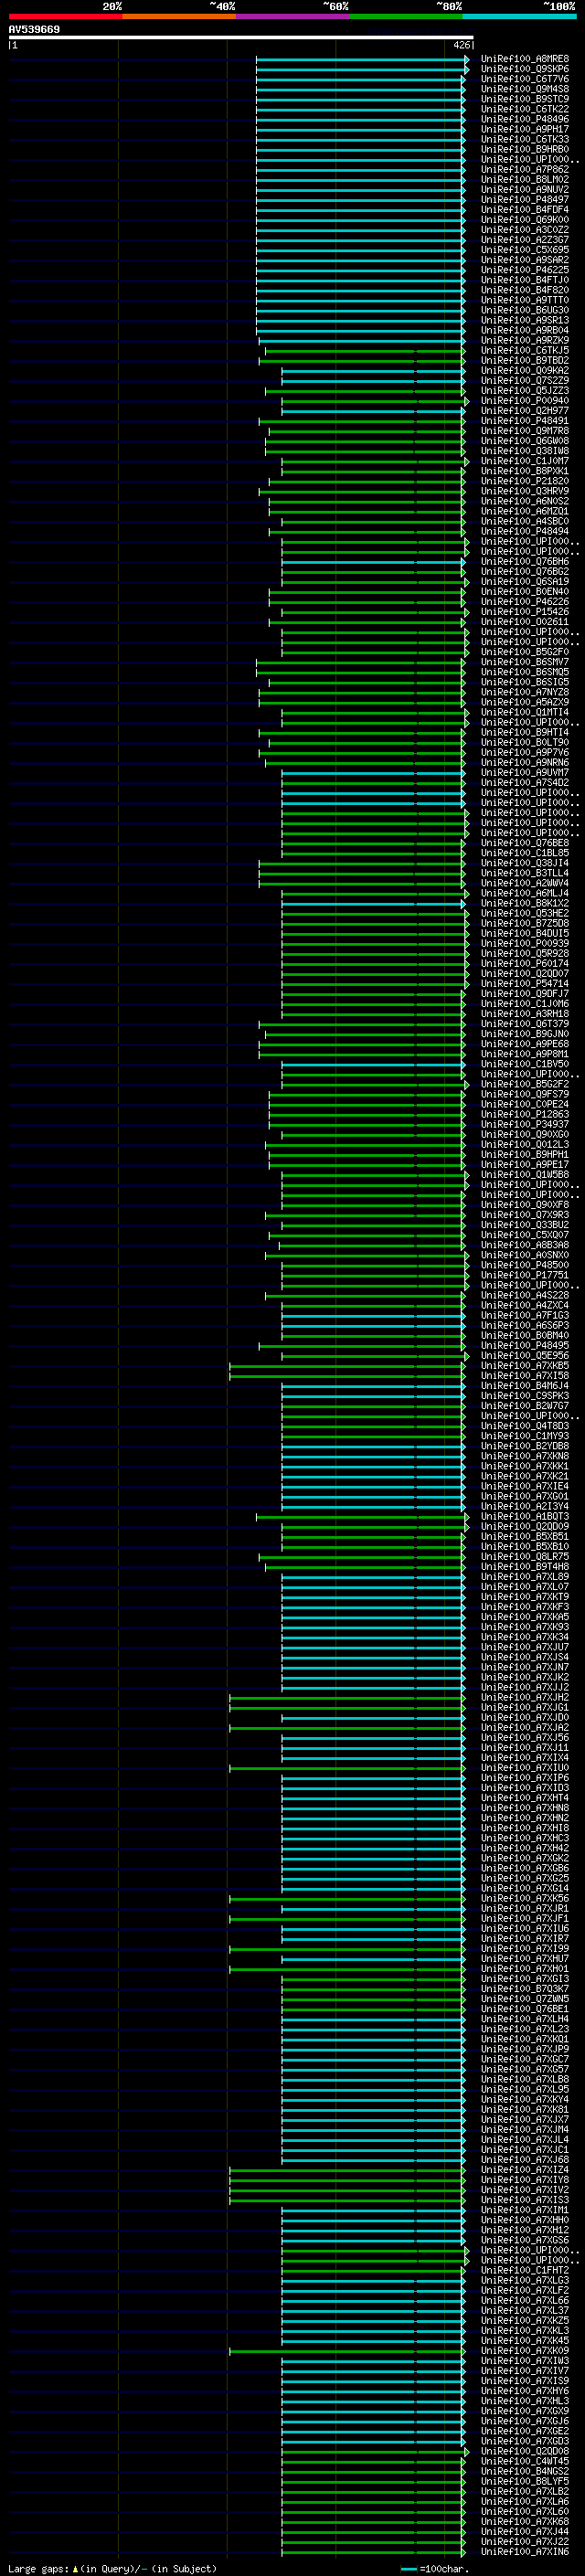Click hit label UniRef100_A7XJU7

[x=525, y=1648]
